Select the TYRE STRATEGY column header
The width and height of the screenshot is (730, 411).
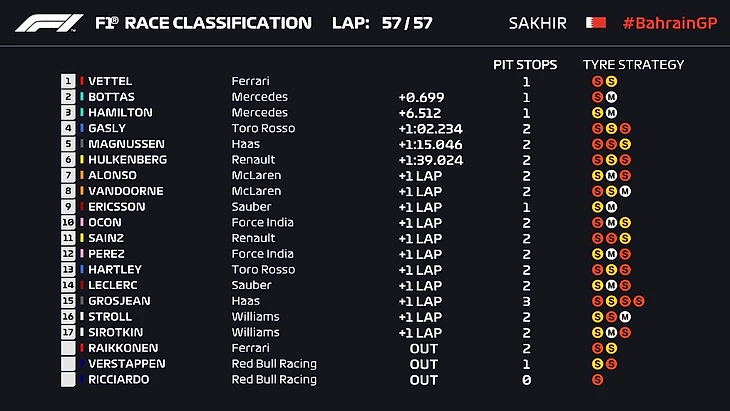[633, 64]
